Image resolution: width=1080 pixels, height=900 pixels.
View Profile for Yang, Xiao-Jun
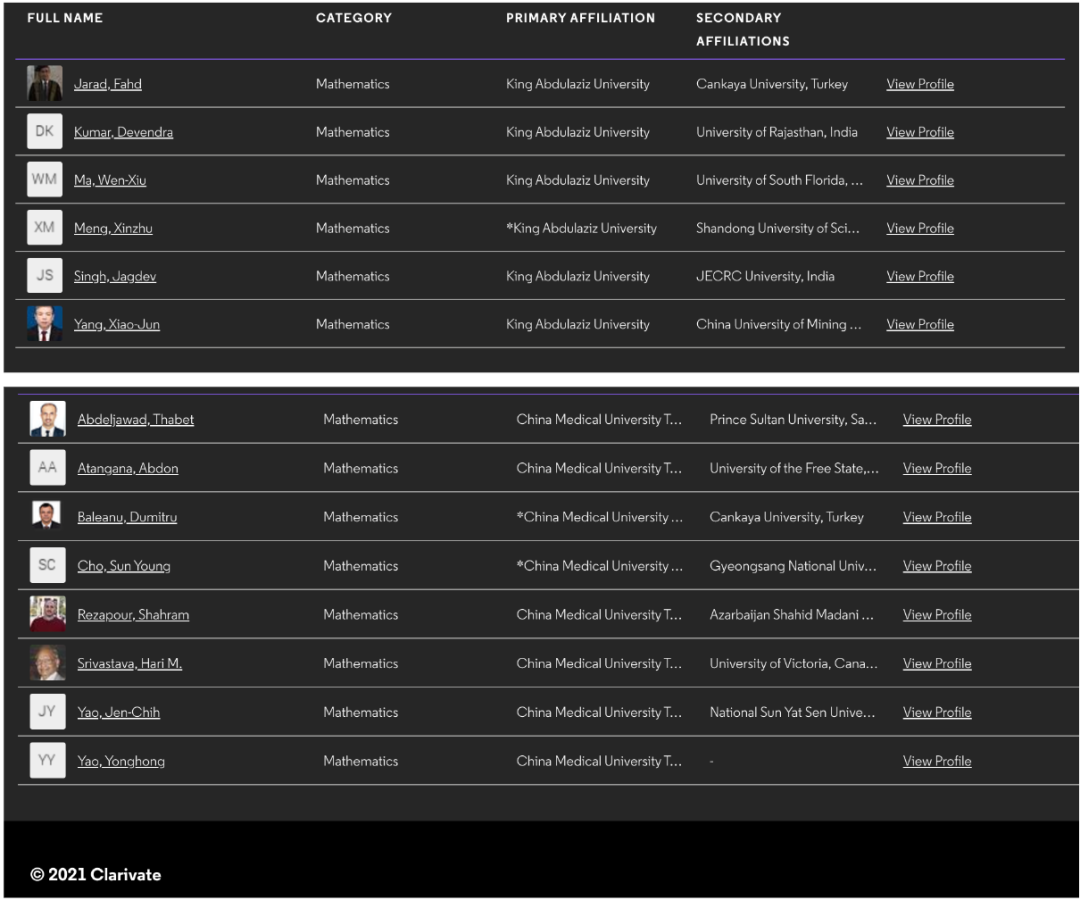pos(920,324)
